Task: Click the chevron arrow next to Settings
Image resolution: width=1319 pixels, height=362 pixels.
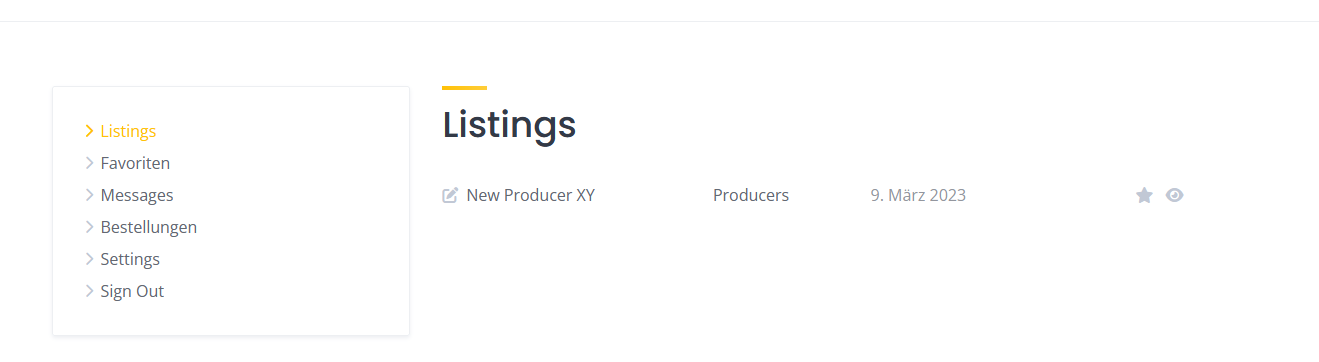Action: click(x=89, y=259)
